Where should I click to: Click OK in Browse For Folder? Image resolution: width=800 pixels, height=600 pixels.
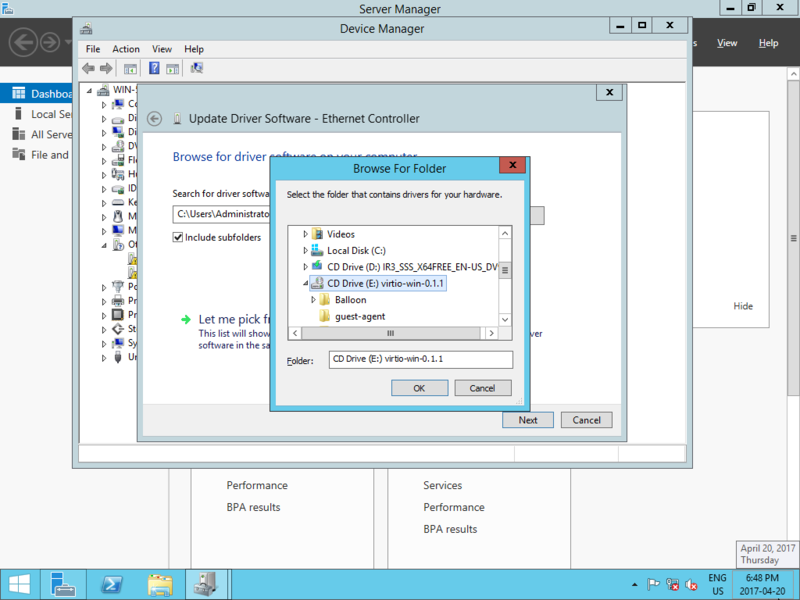point(419,388)
